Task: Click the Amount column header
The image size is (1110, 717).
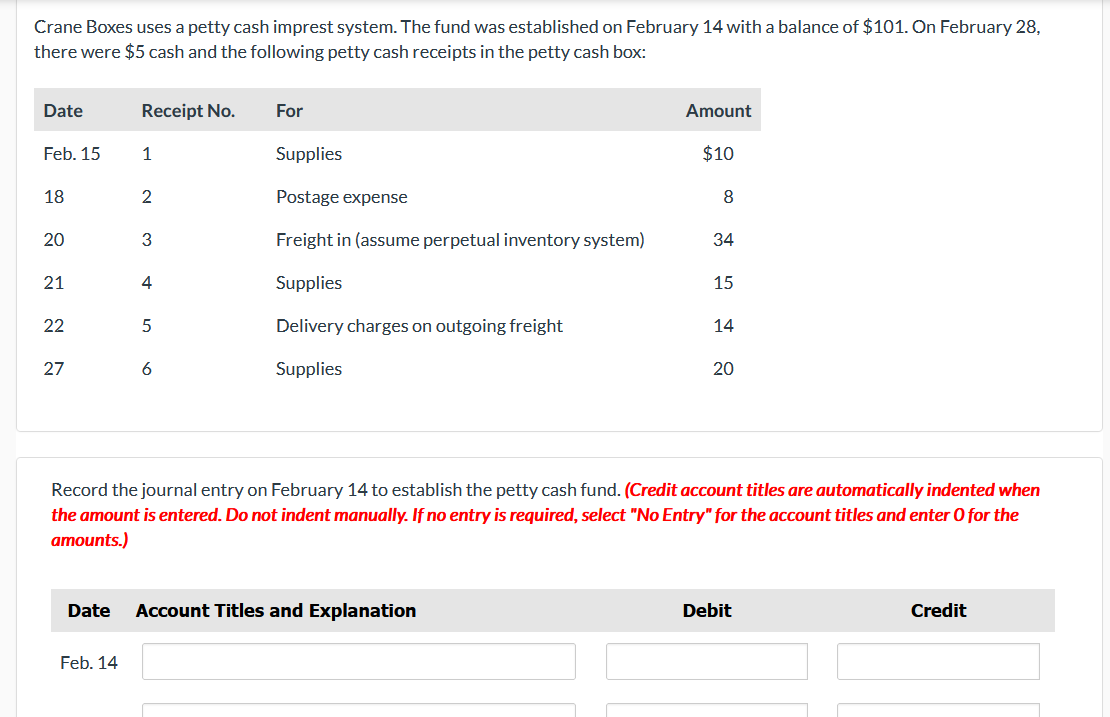Action: point(718,111)
